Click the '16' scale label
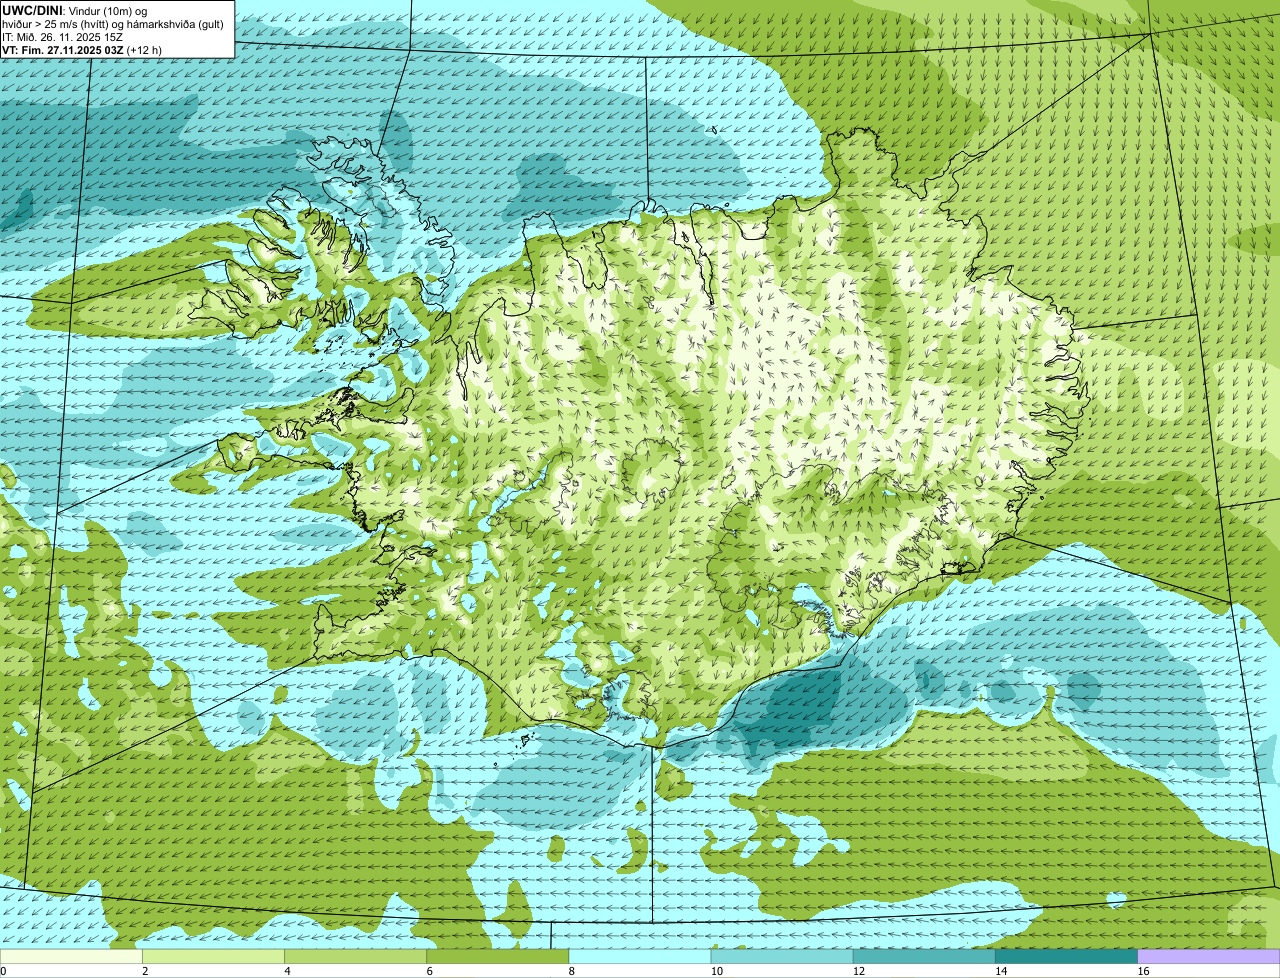The image size is (1280, 978). coord(1143,971)
